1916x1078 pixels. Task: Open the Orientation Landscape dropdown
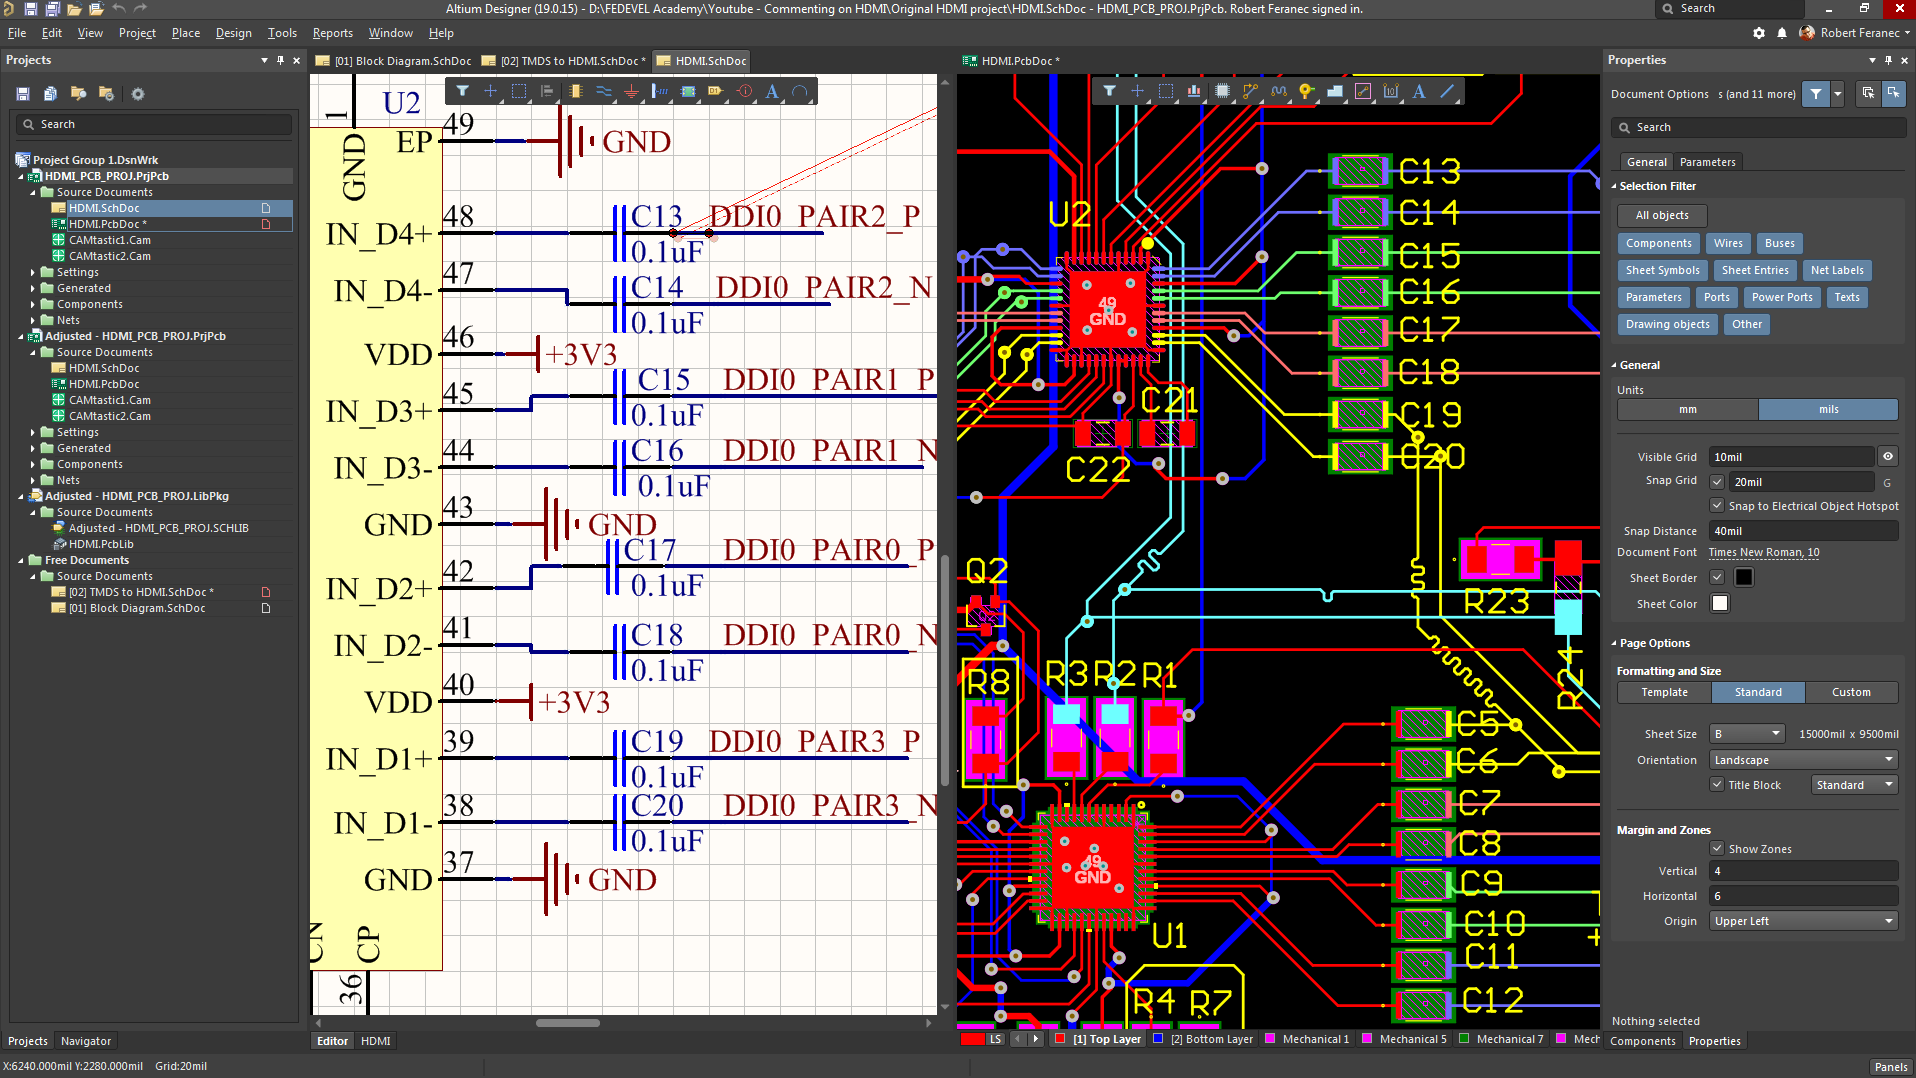point(1803,760)
